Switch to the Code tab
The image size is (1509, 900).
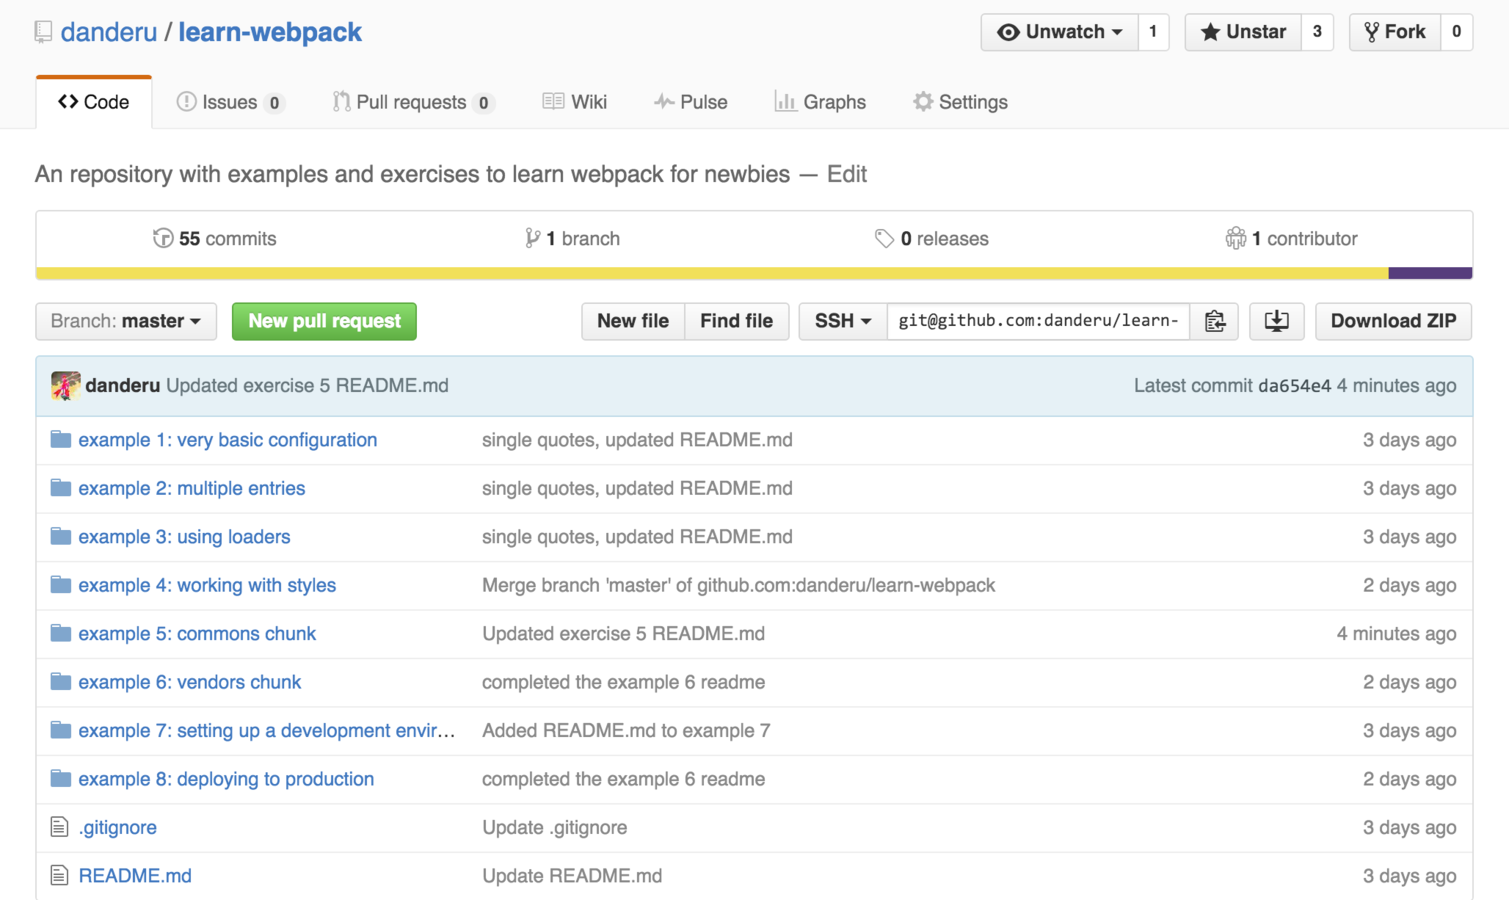94,102
